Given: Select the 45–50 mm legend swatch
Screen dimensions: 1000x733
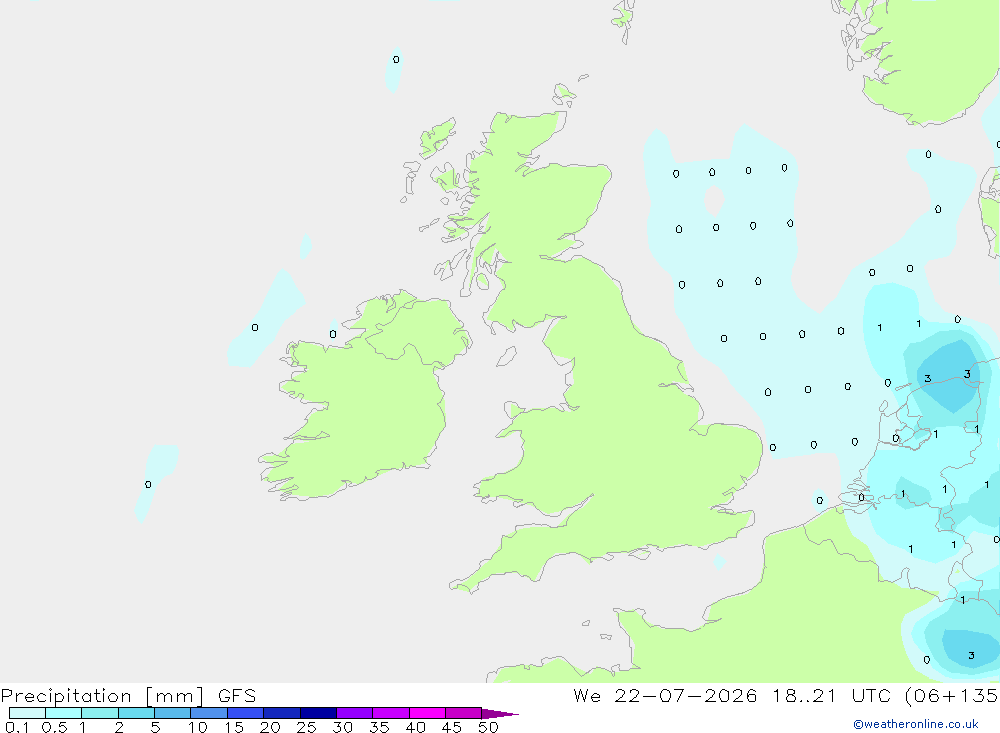Looking at the screenshot, I should [464, 713].
